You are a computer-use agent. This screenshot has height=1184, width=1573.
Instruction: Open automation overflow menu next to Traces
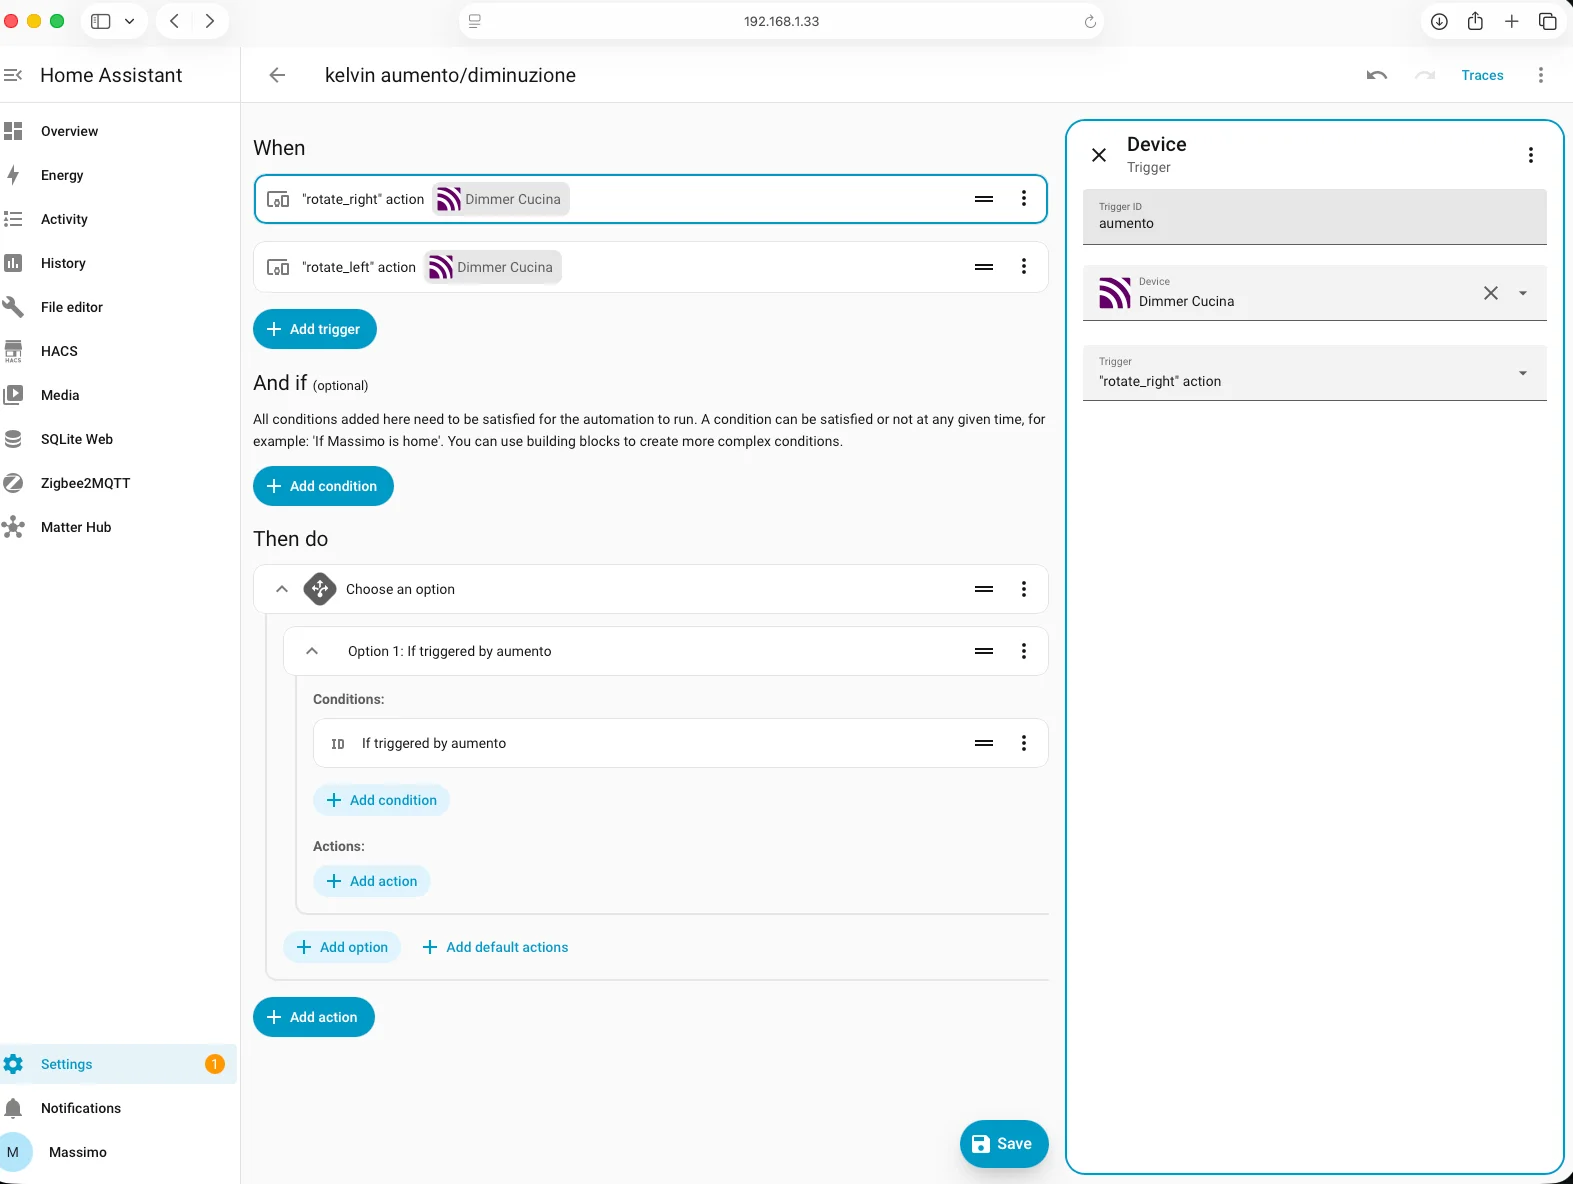pos(1541,75)
